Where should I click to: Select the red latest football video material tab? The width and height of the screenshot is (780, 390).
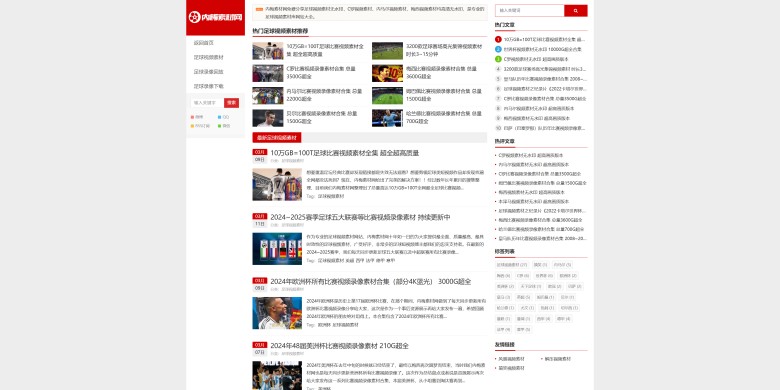pyautogui.click(x=277, y=138)
